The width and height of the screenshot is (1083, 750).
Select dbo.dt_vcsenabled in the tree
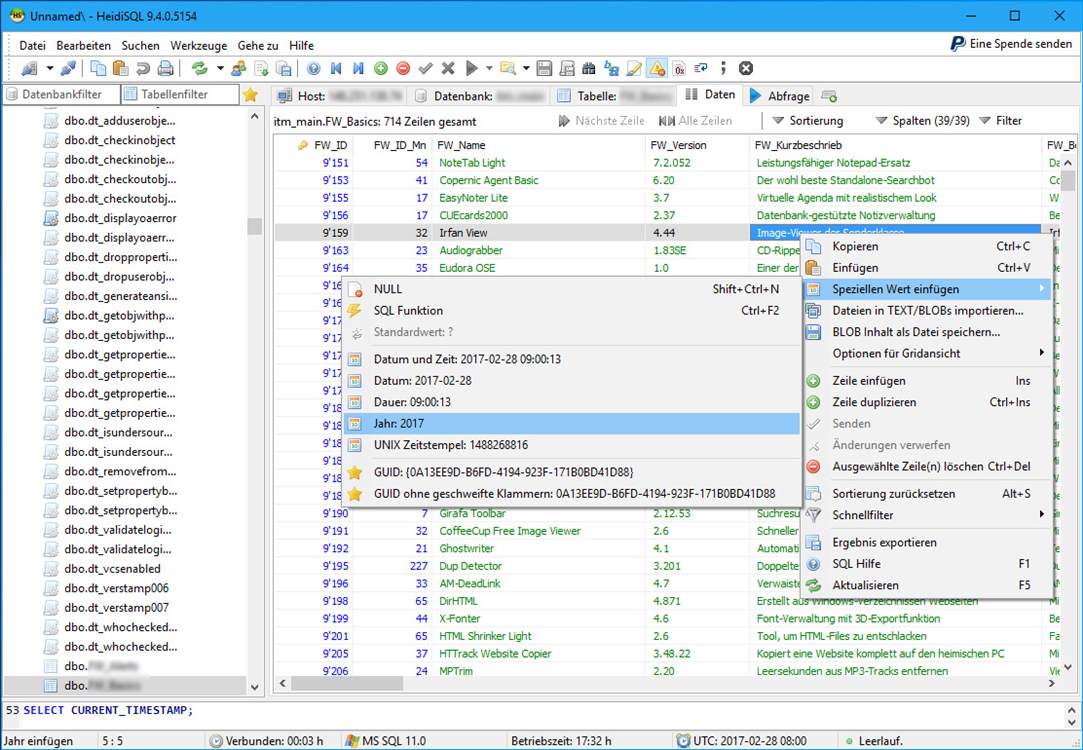[x=113, y=569]
